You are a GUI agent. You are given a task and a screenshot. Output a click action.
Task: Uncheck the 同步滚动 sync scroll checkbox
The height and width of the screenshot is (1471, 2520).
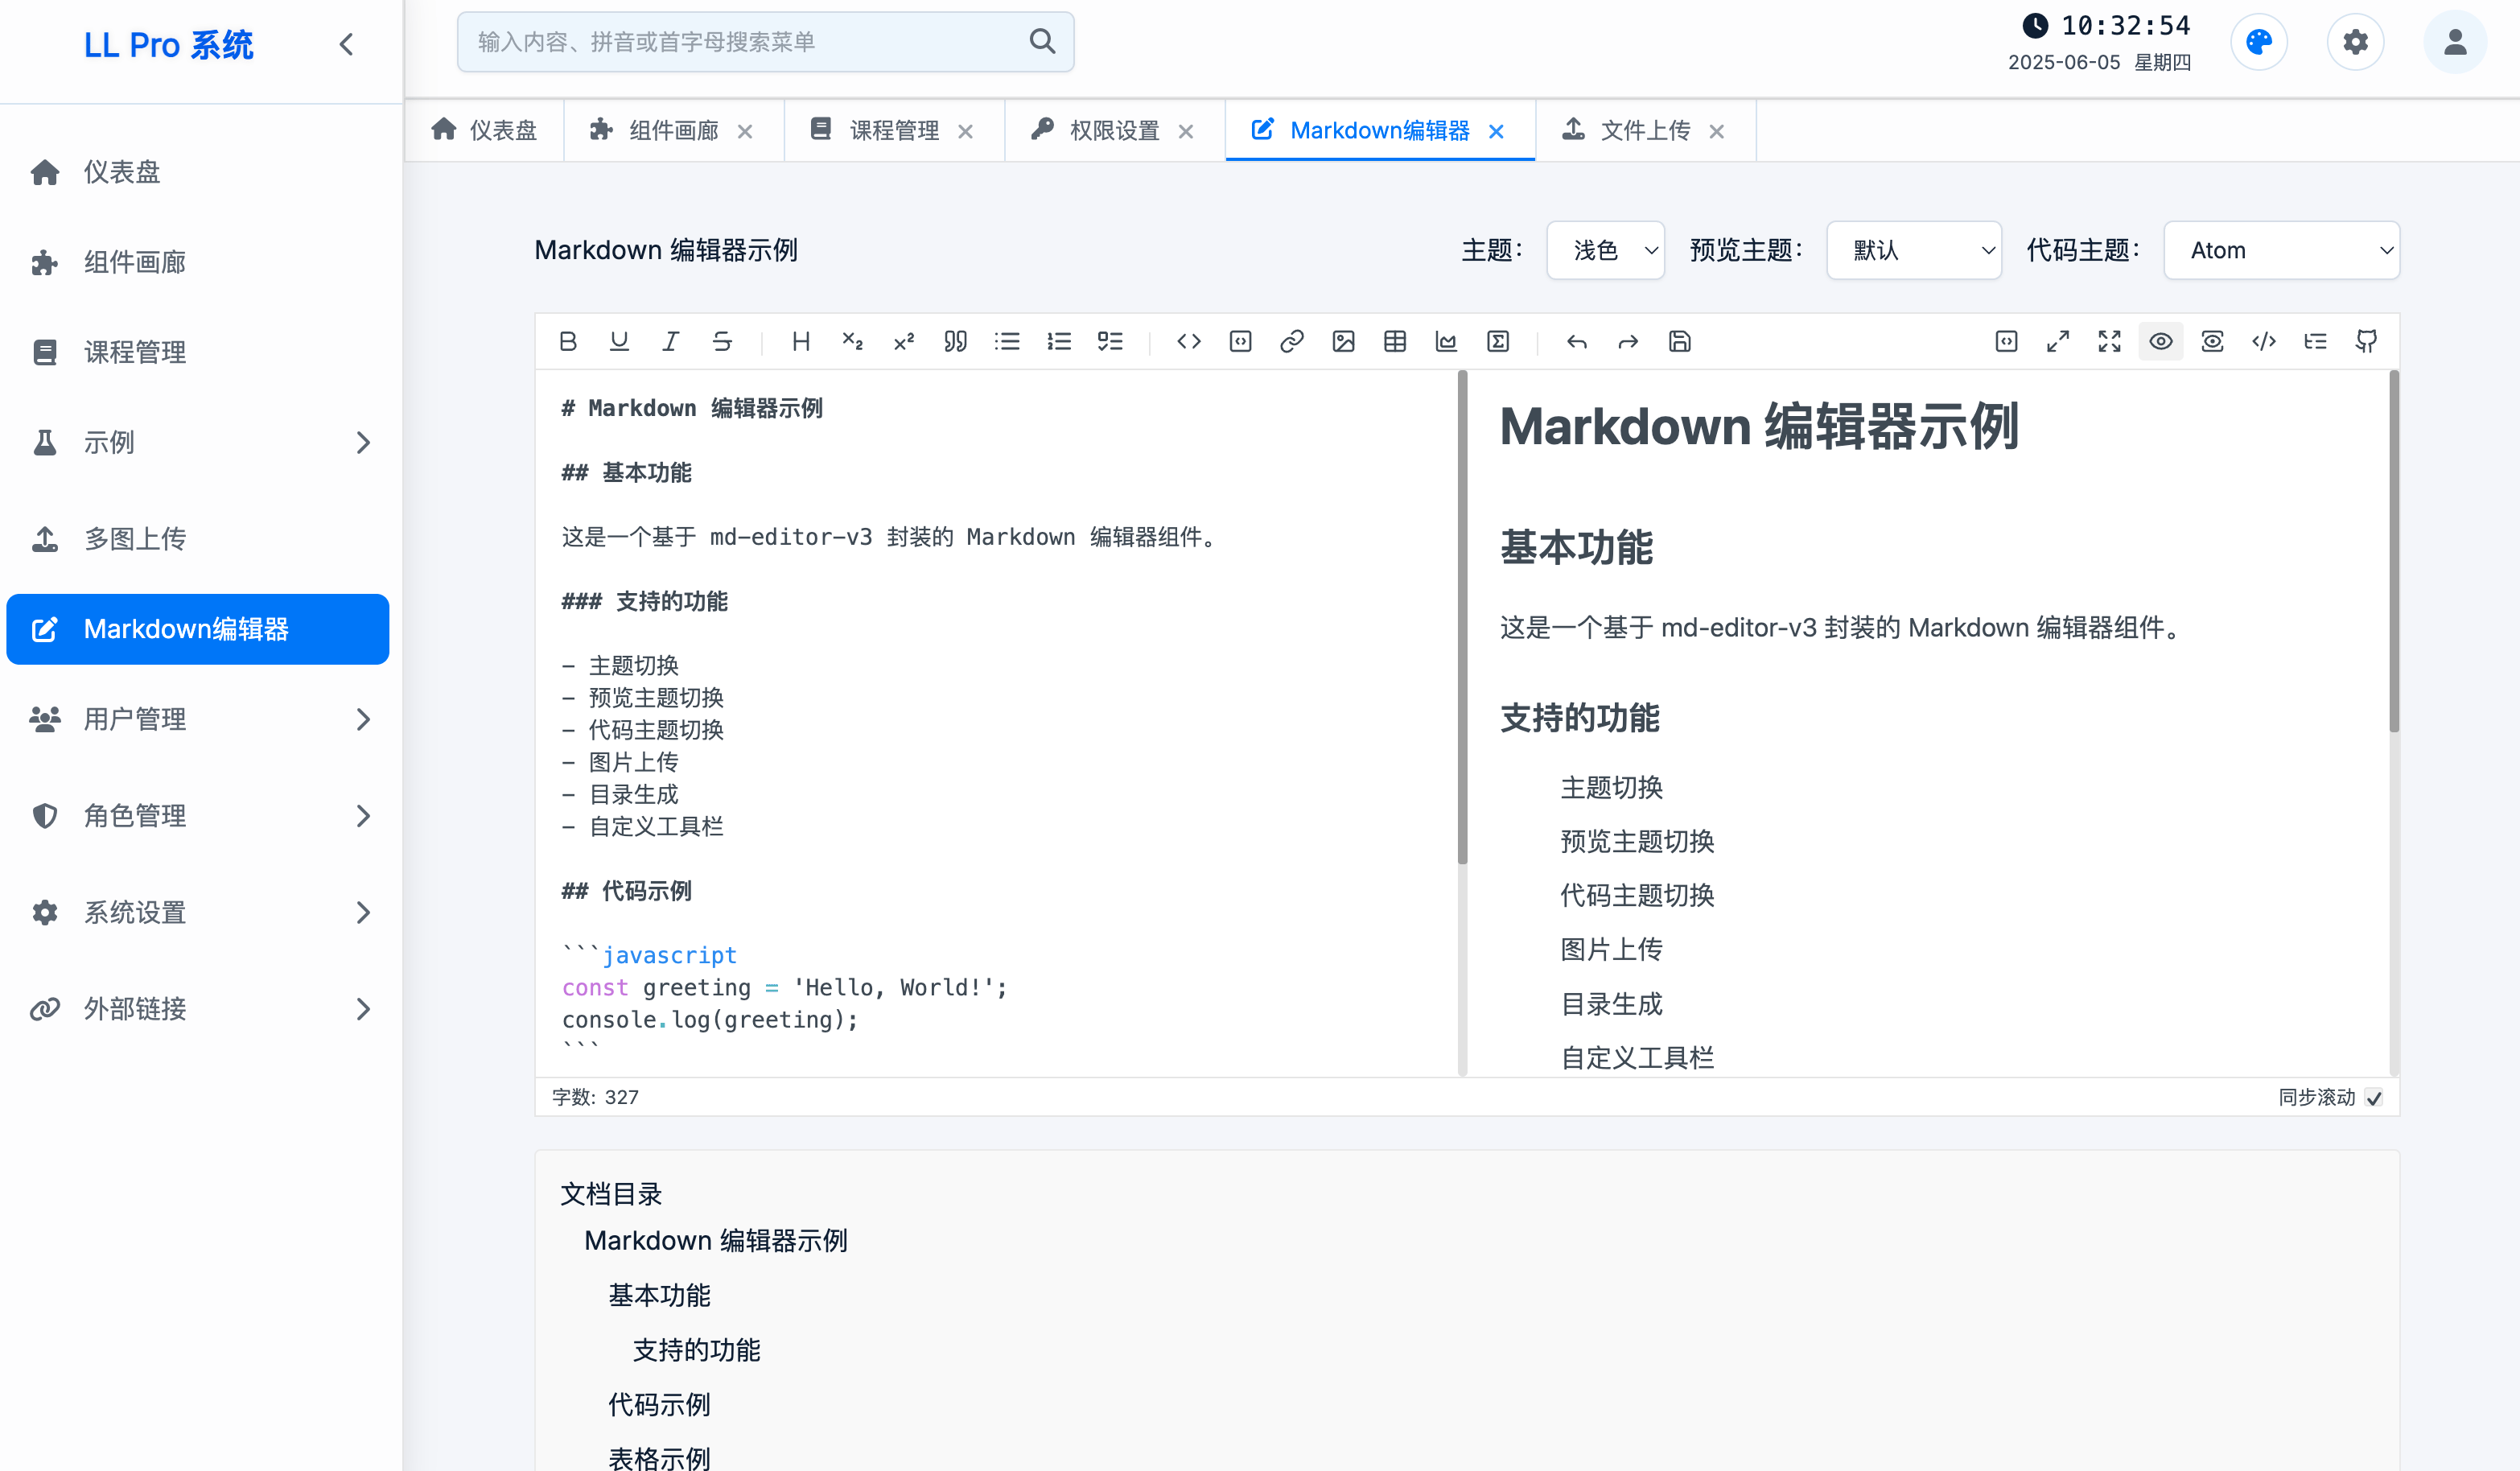point(2375,1098)
